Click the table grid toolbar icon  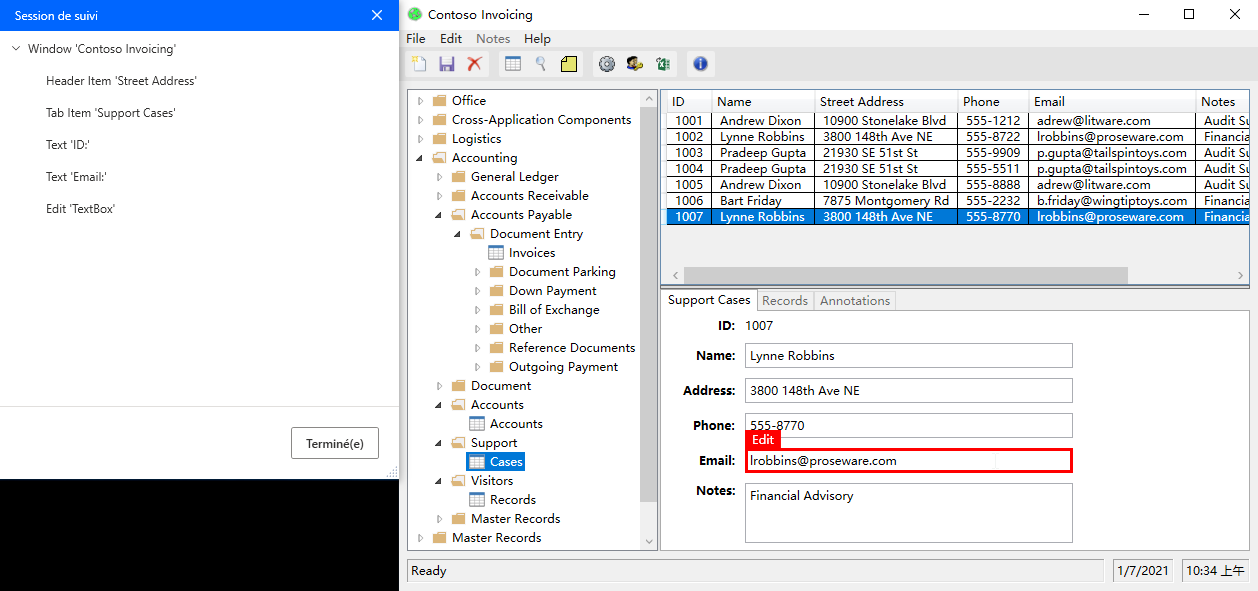[513, 64]
